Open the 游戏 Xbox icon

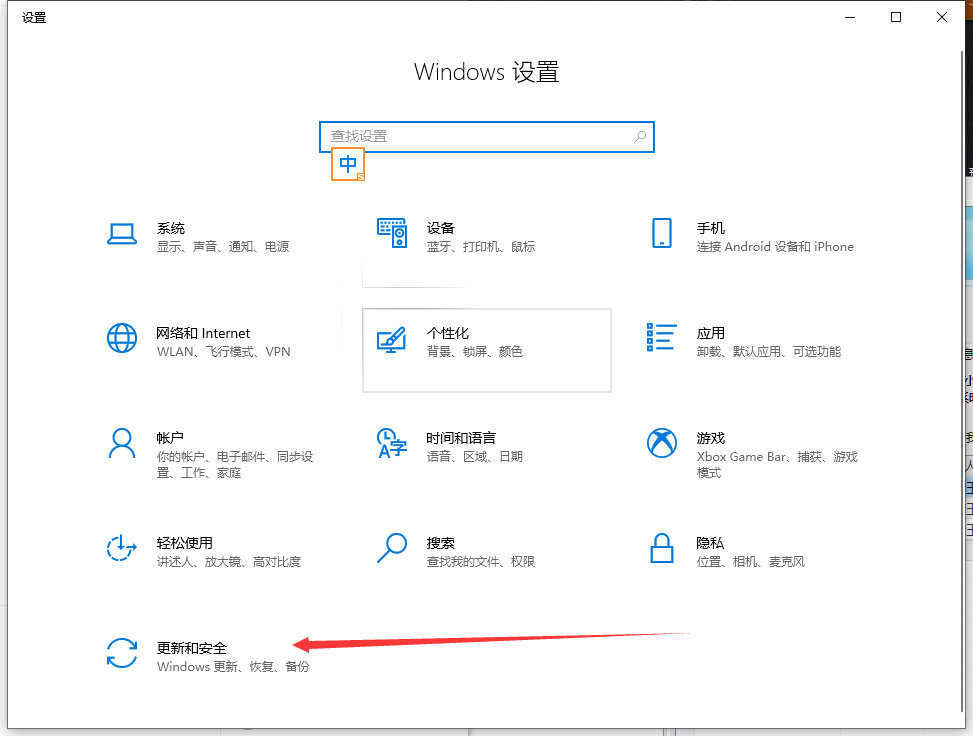(x=661, y=443)
